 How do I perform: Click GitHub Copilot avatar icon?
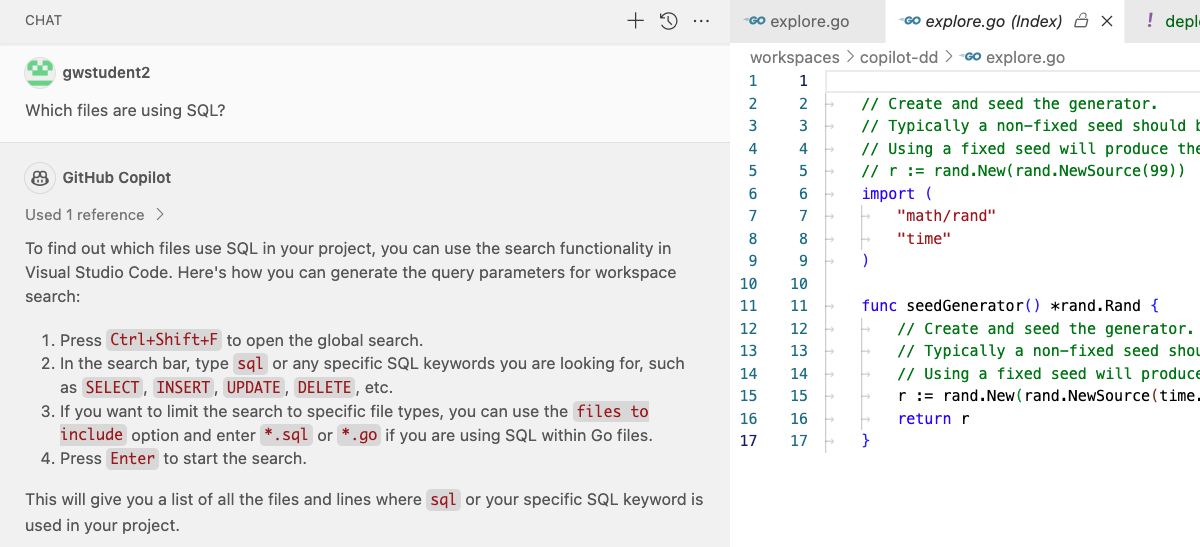pos(40,178)
